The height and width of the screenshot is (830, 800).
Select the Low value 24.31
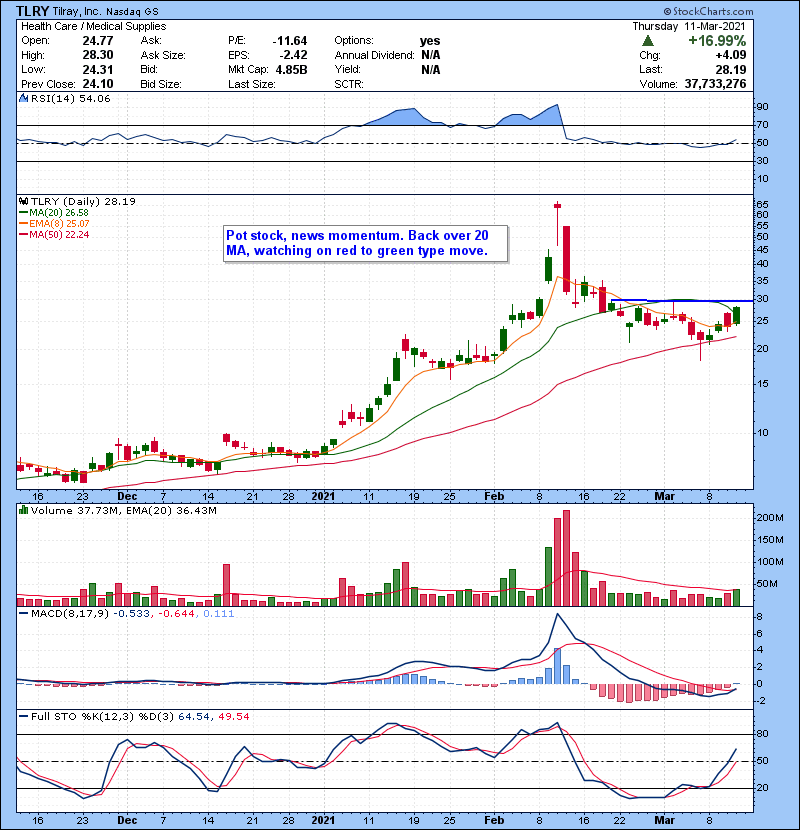(x=98, y=69)
